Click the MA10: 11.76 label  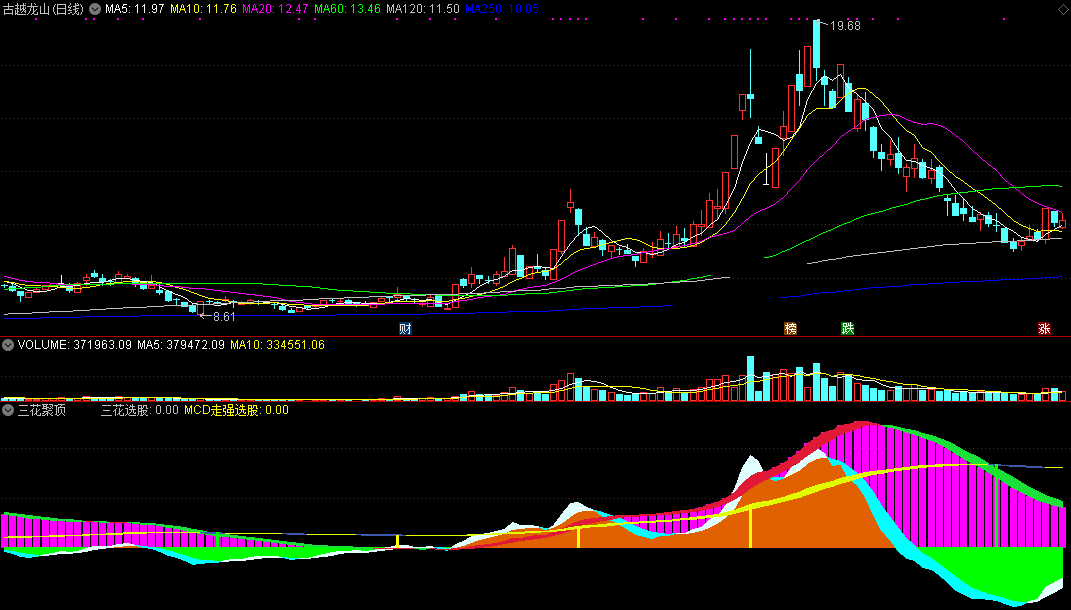pyautogui.click(x=204, y=9)
